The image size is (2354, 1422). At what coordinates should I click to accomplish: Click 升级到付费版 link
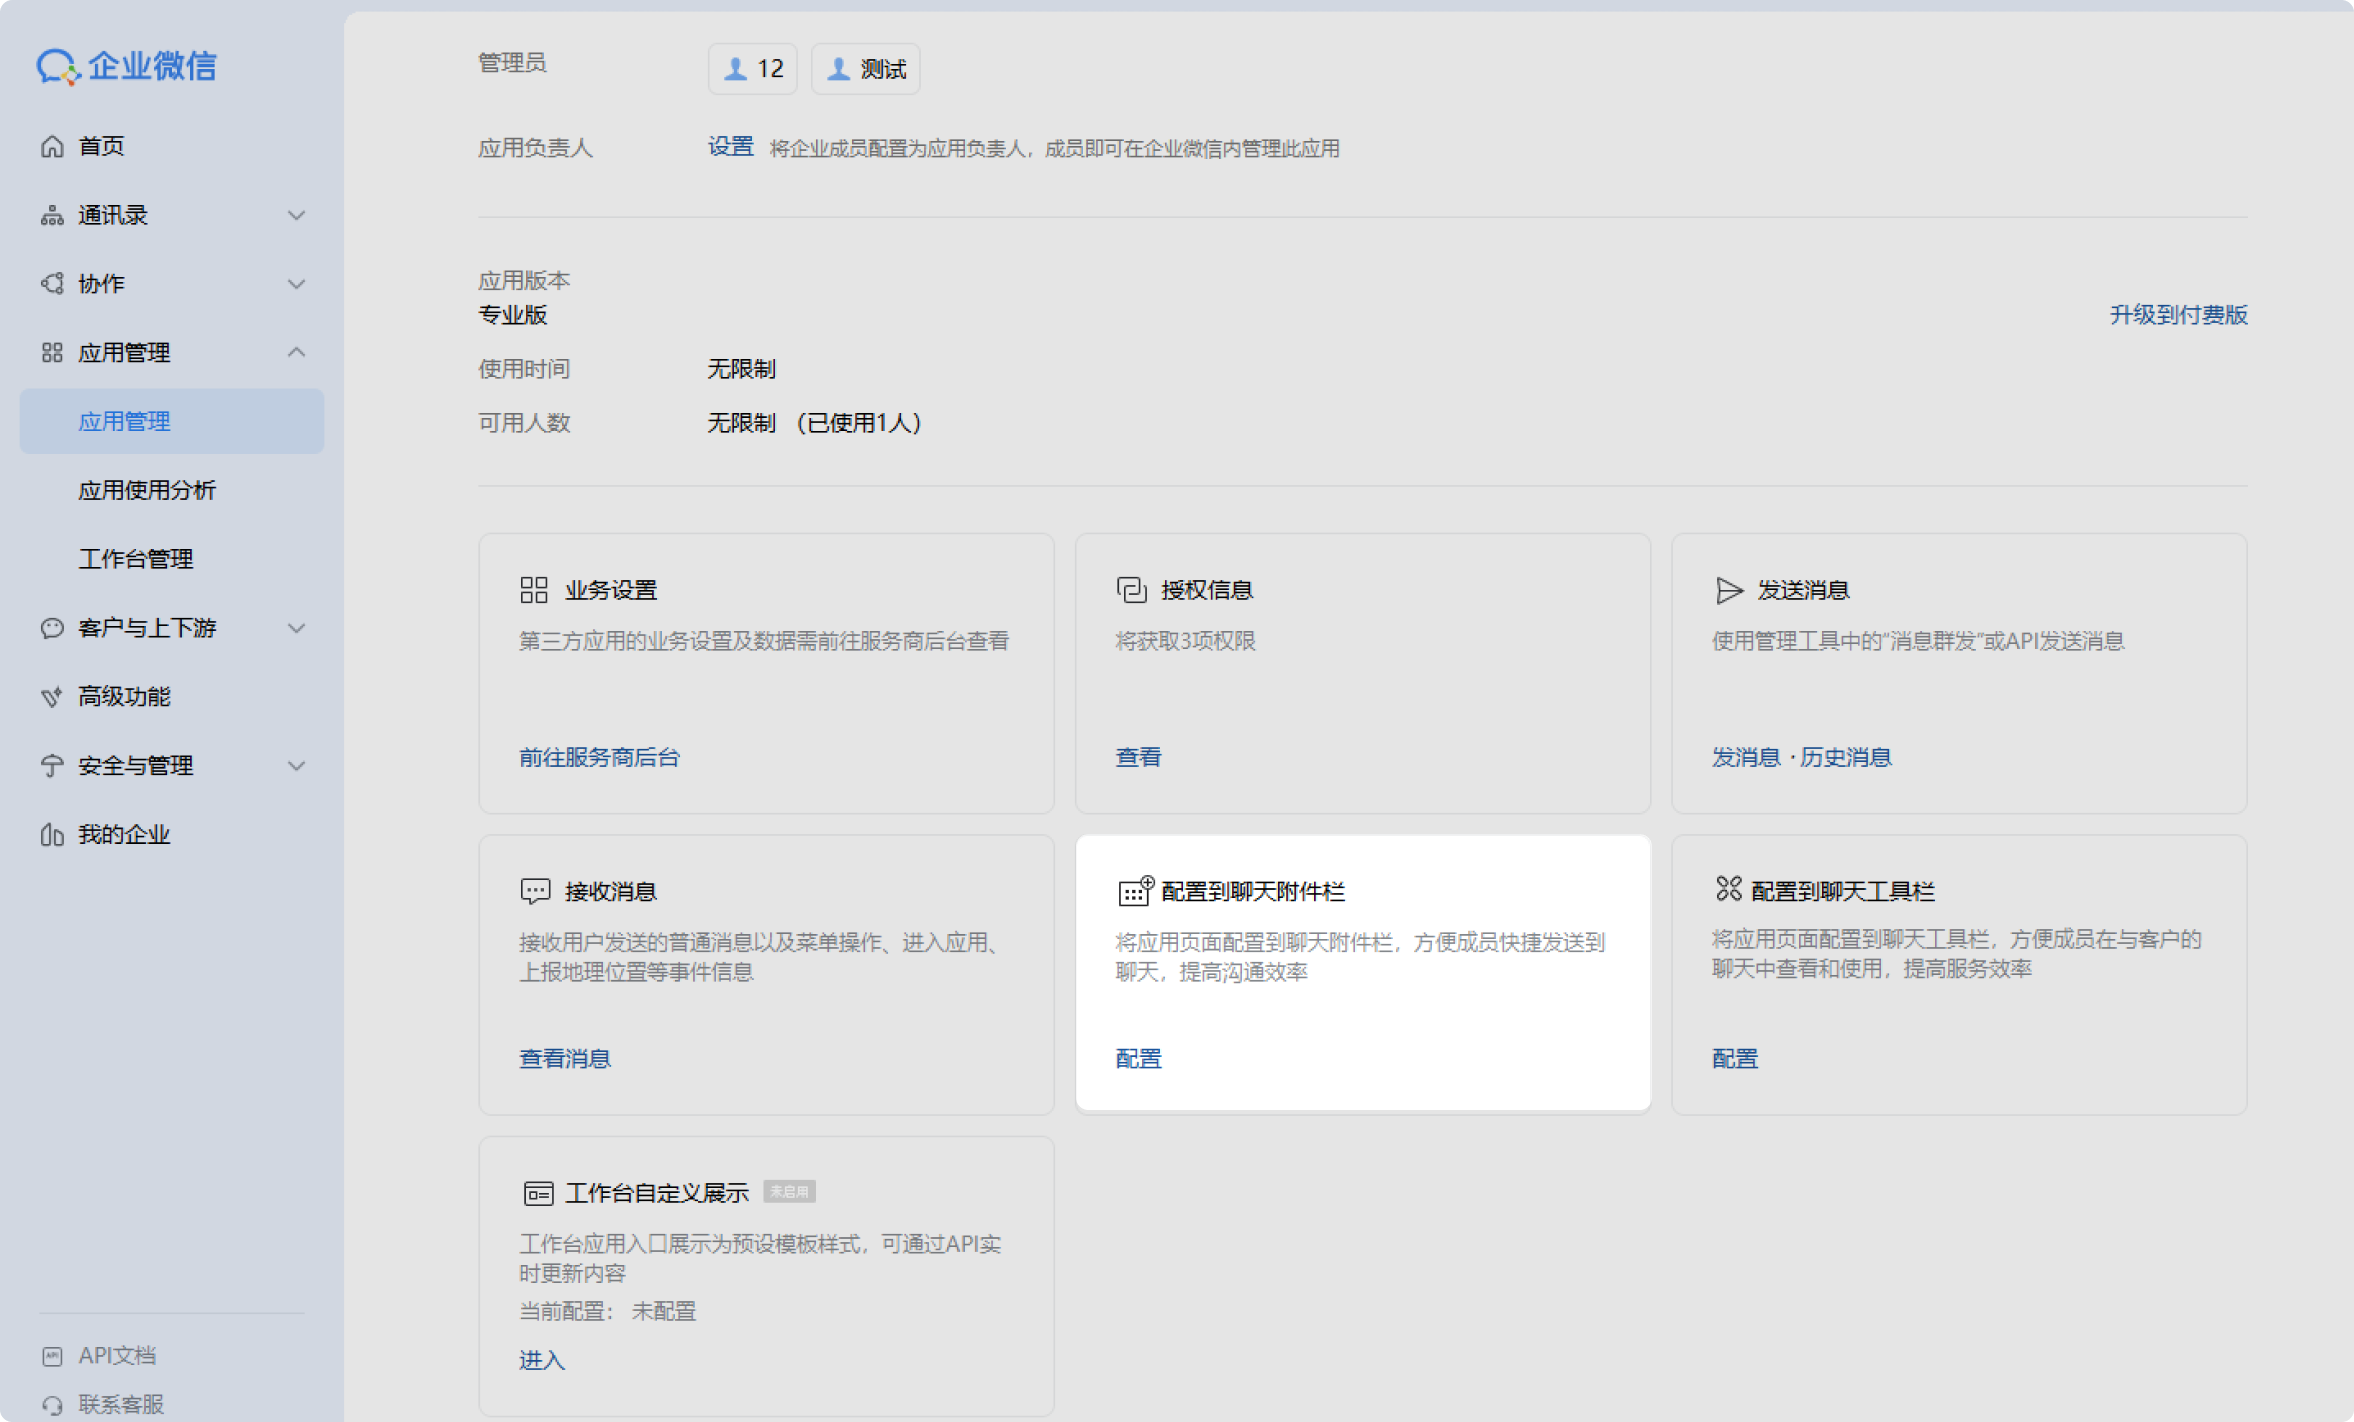click(x=2179, y=315)
